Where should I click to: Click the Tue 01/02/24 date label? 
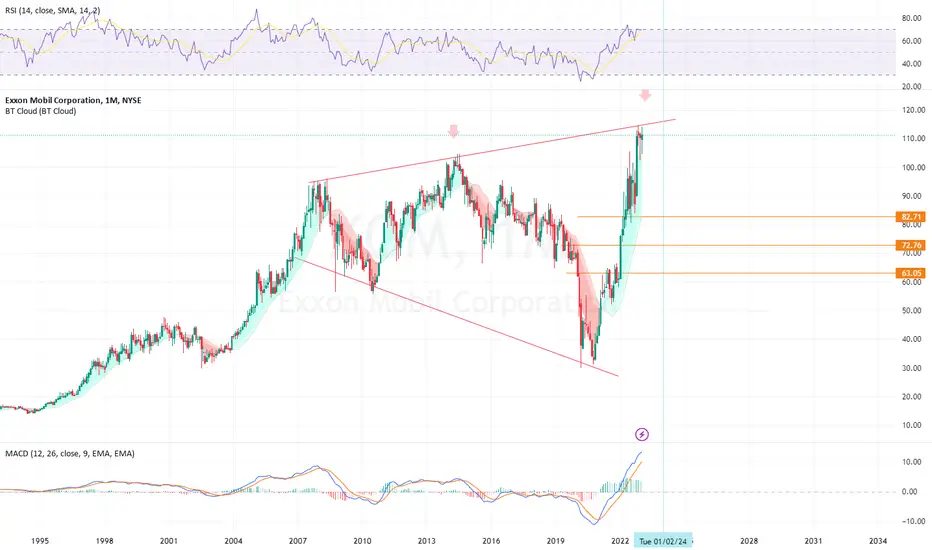pyautogui.click(x=663, y=541)
